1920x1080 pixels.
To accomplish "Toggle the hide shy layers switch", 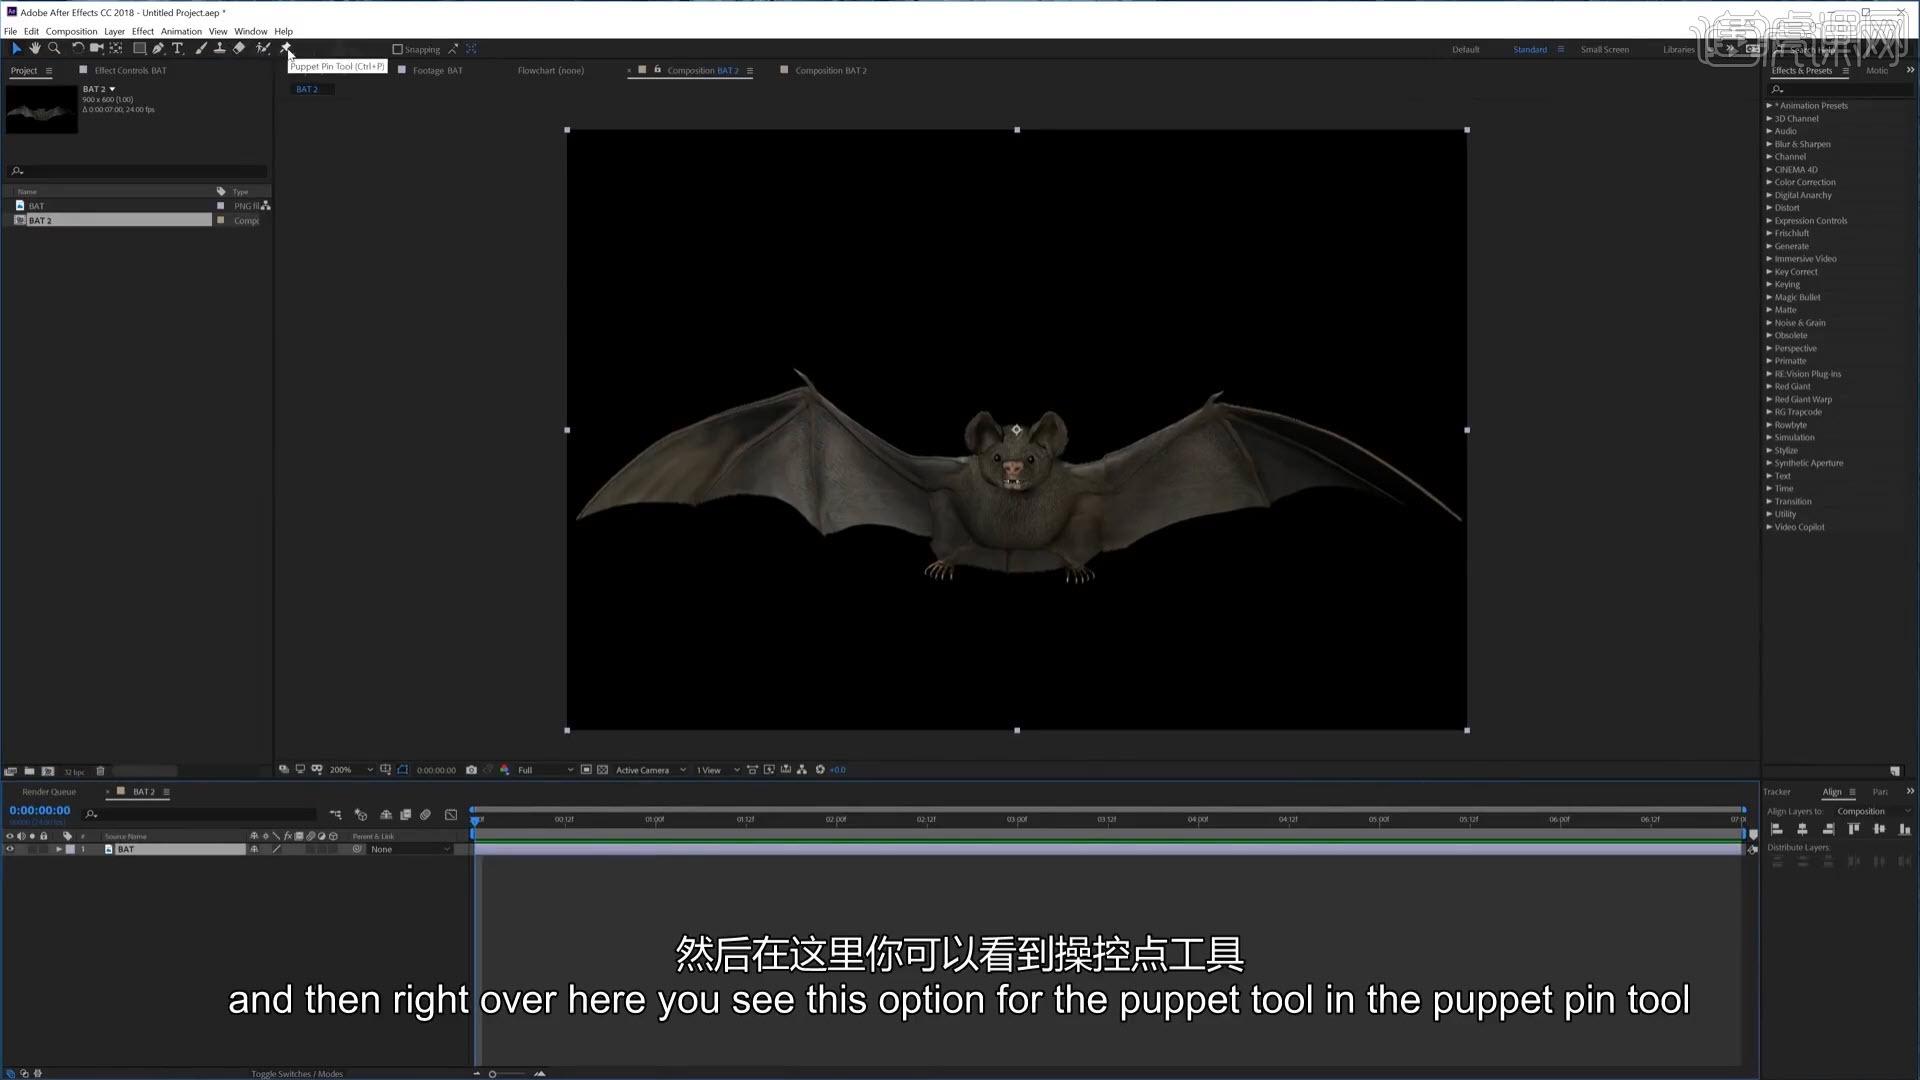I will pos(386,815).
